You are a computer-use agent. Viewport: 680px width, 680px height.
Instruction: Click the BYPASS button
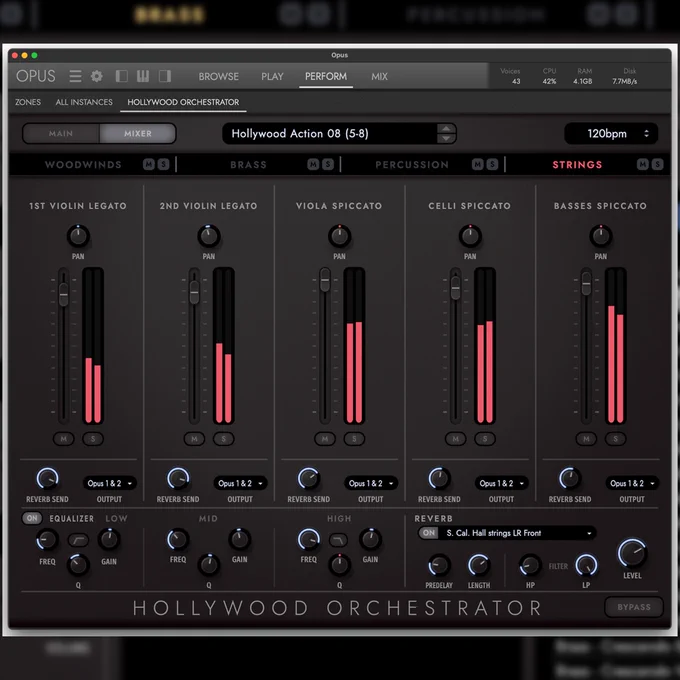point(634,607)
